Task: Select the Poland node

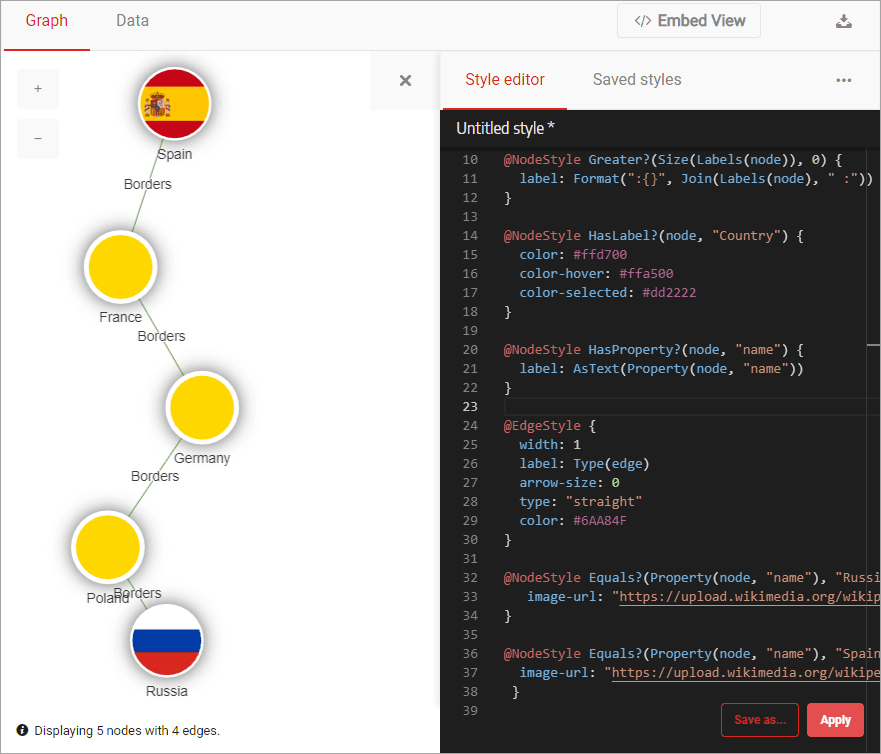Action: pyautogui.click(x=108, y=547)
